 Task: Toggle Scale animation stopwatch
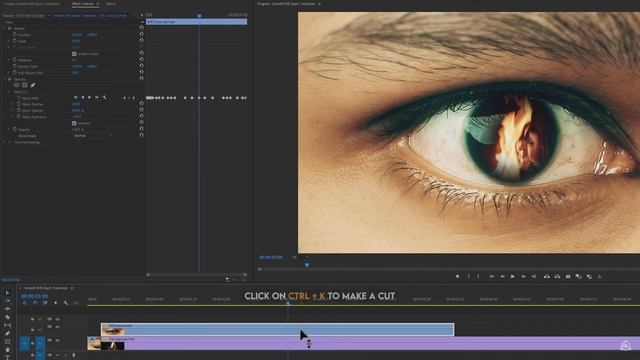click(x=14, y=41)
